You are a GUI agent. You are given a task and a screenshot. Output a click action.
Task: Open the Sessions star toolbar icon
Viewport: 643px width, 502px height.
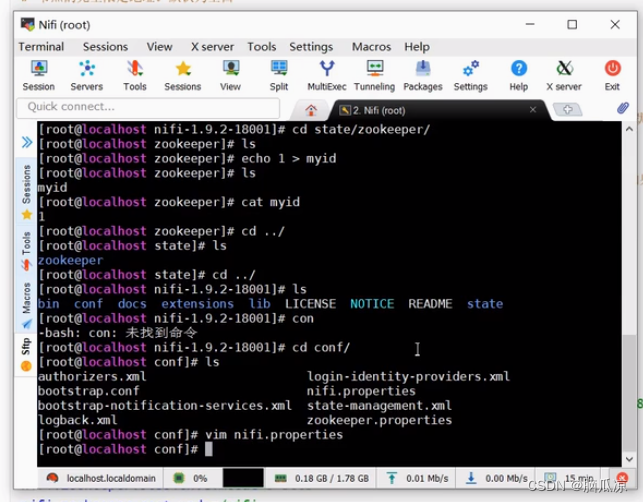(x=183, y=76)
